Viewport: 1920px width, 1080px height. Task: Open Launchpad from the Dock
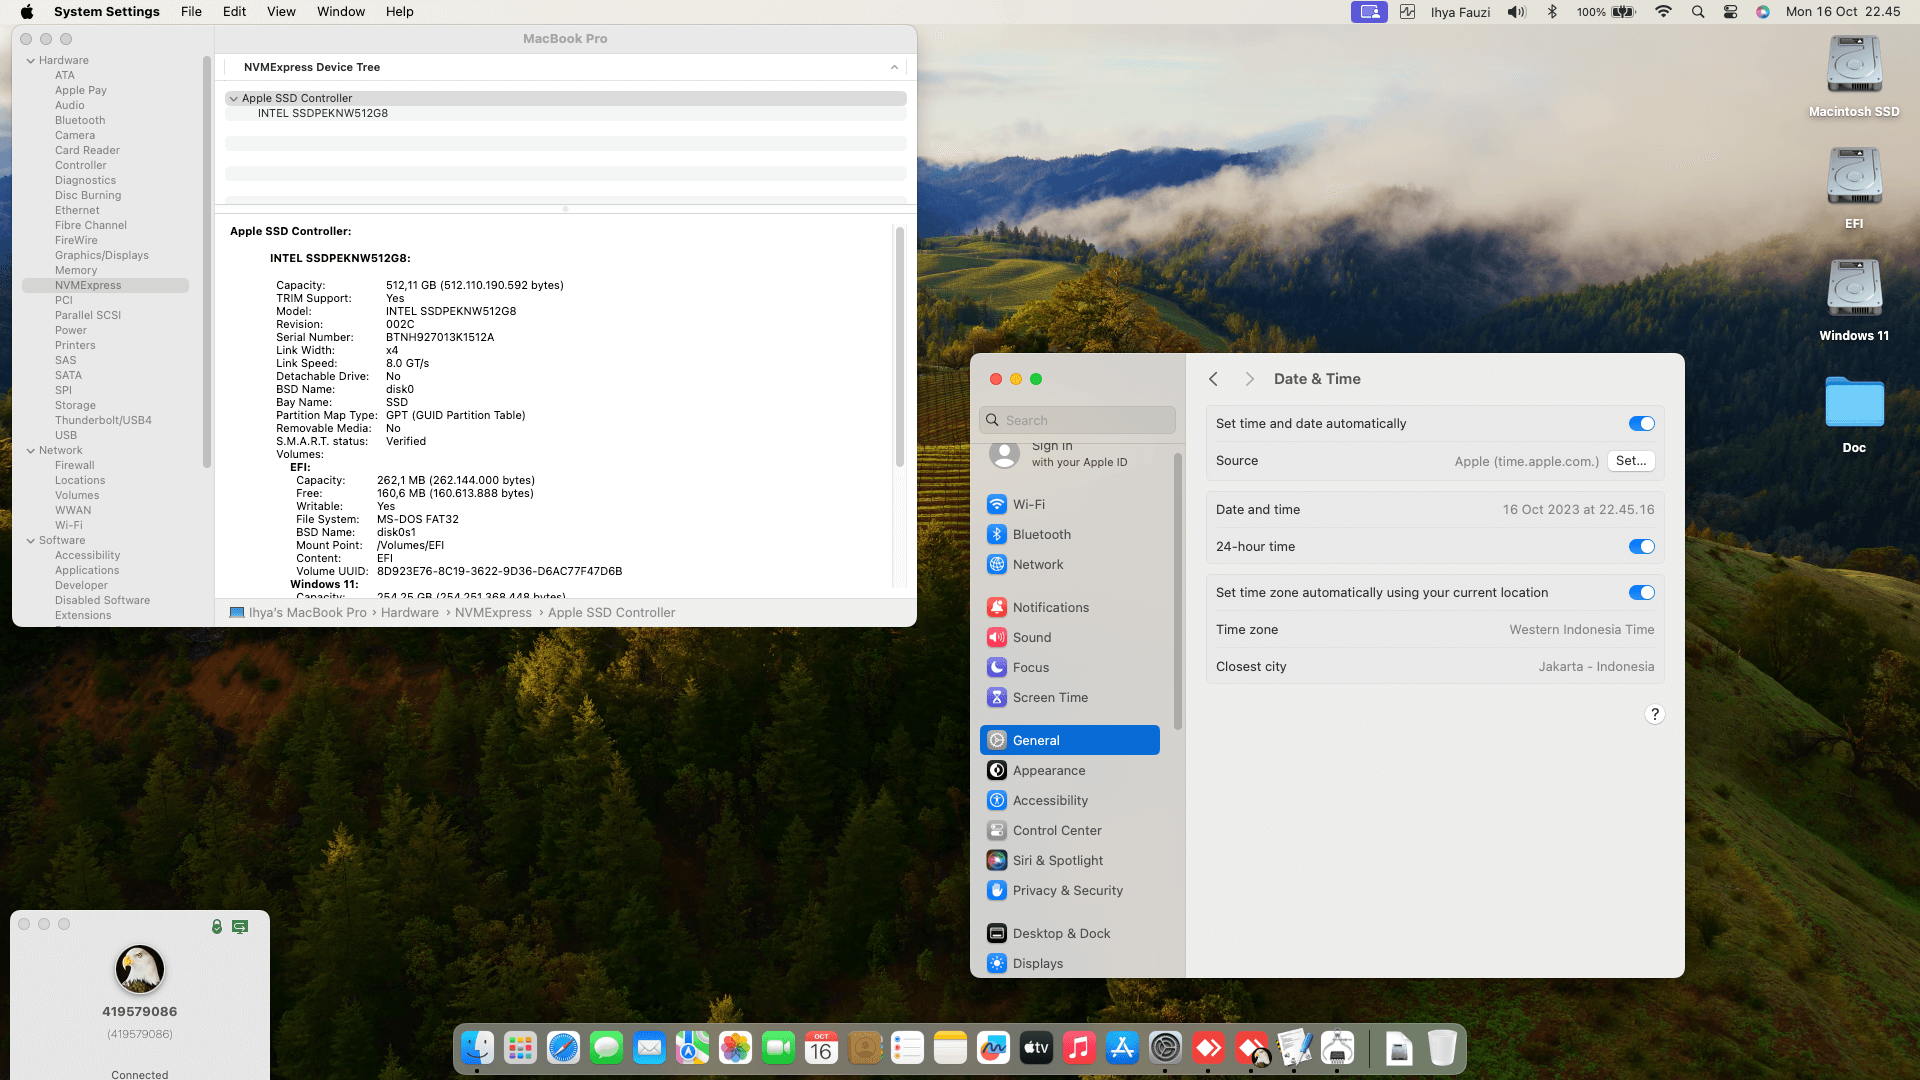(520, 1048)
